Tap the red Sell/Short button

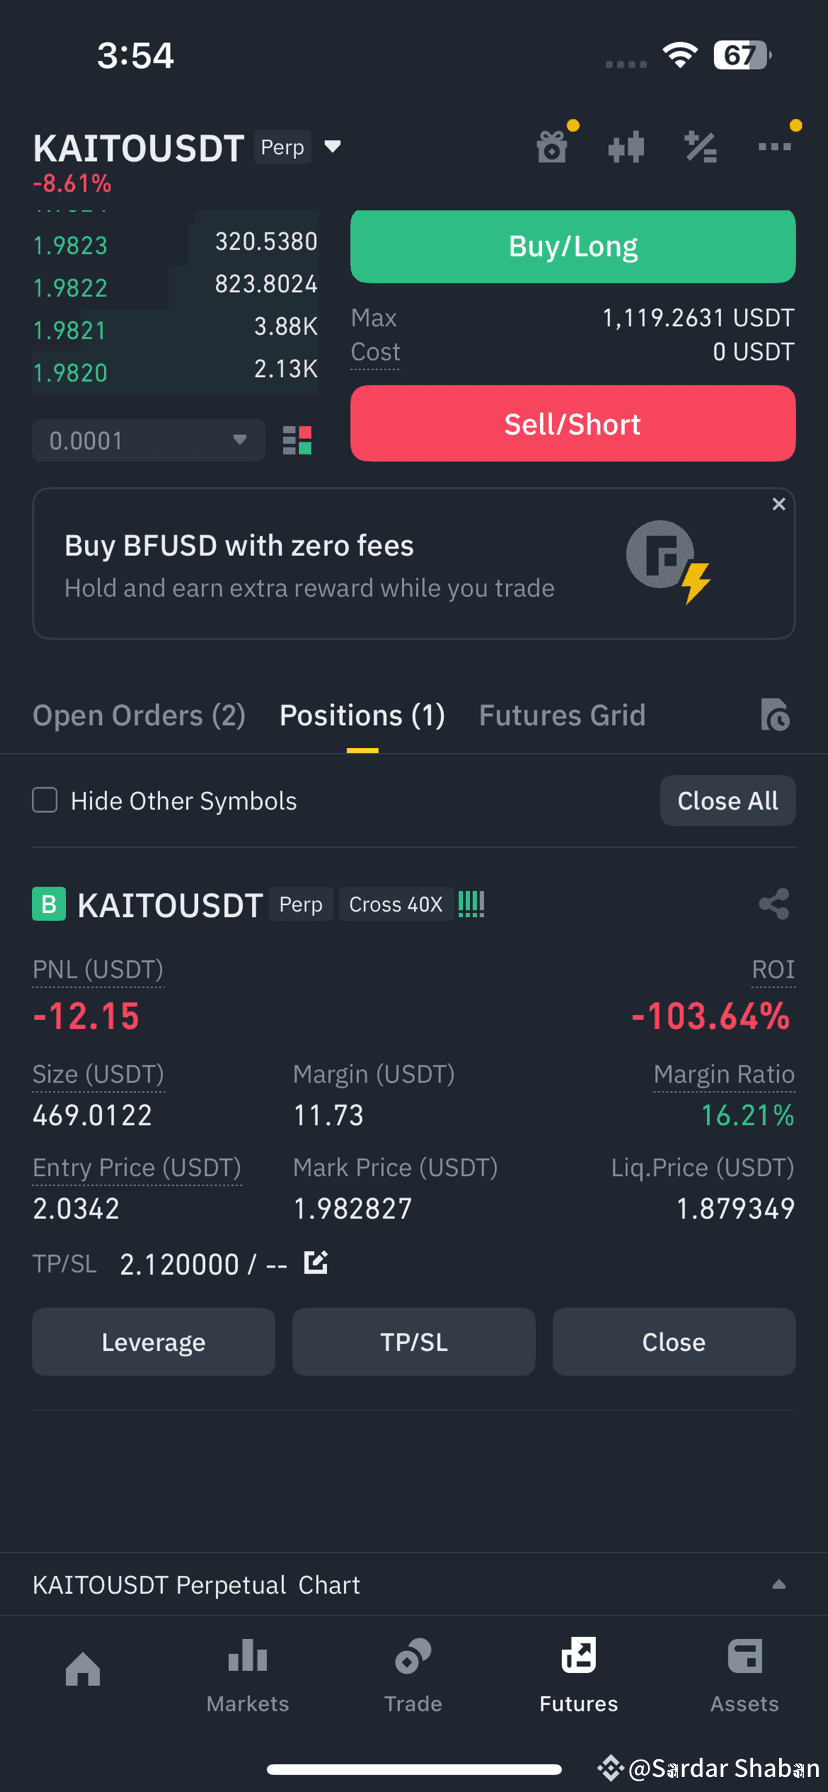coord(573,424)
